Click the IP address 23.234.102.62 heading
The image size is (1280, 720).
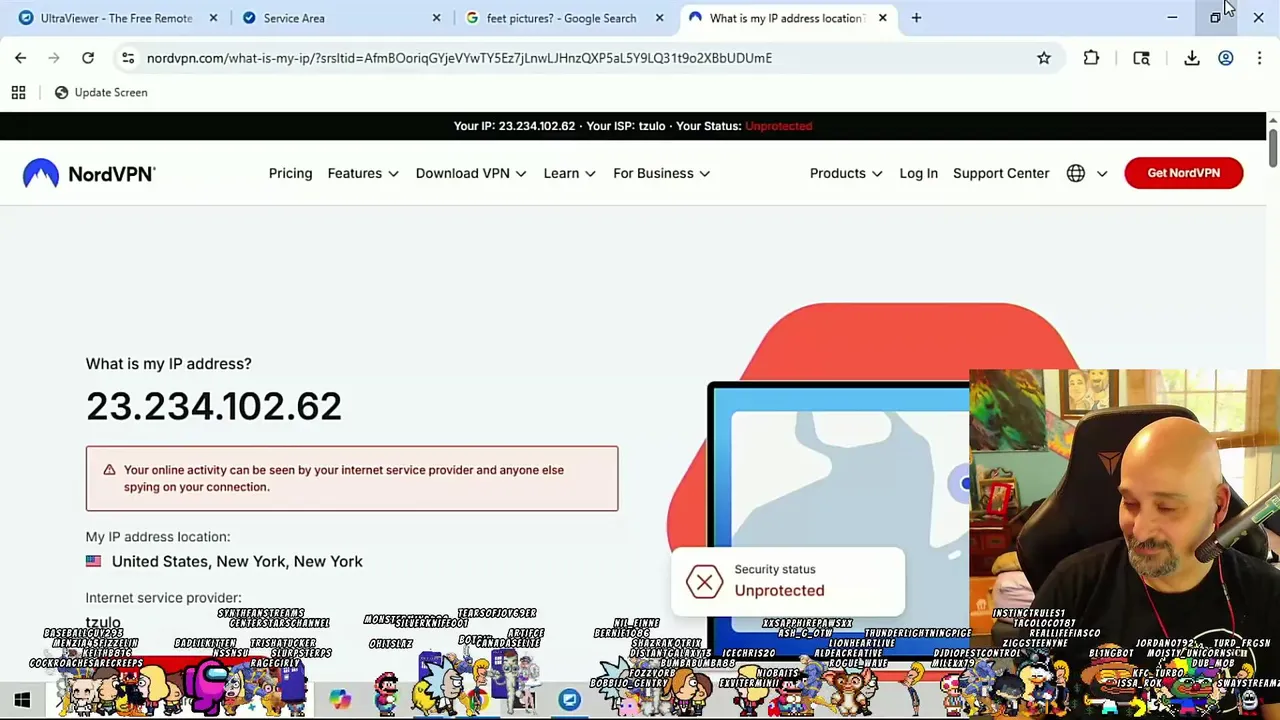point(214,406)
